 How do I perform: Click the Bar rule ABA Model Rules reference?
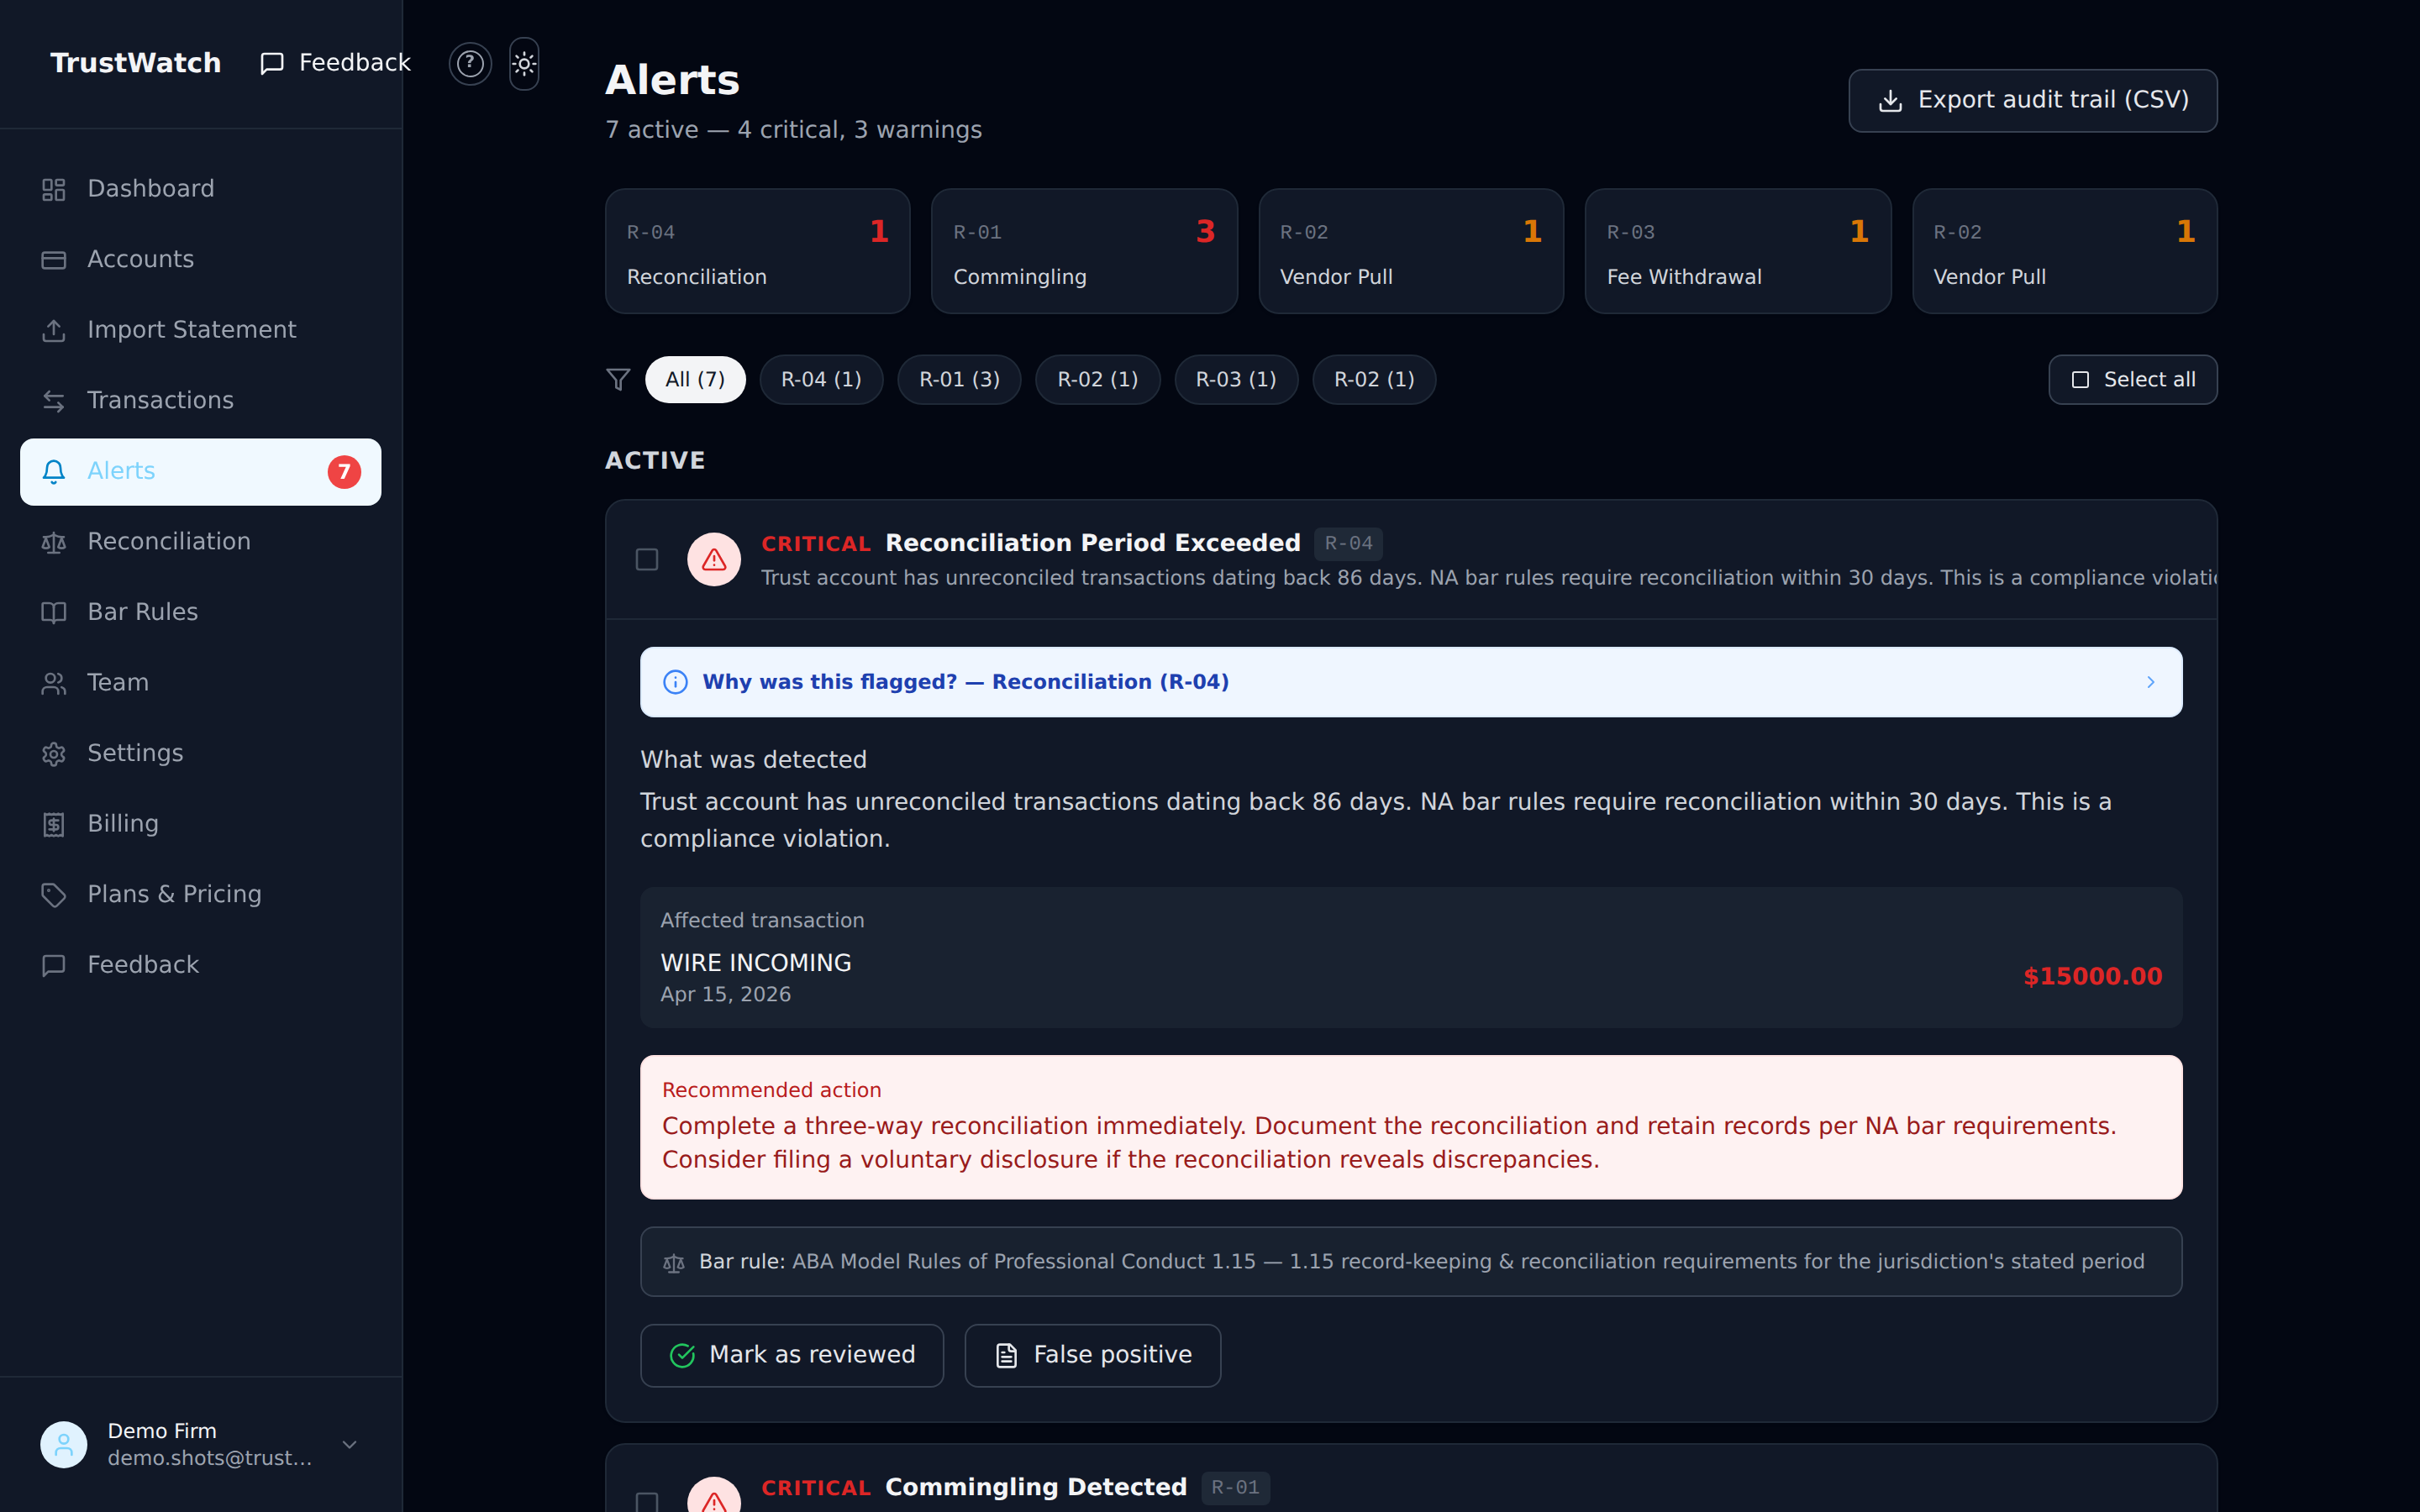click(1411, 1262)
